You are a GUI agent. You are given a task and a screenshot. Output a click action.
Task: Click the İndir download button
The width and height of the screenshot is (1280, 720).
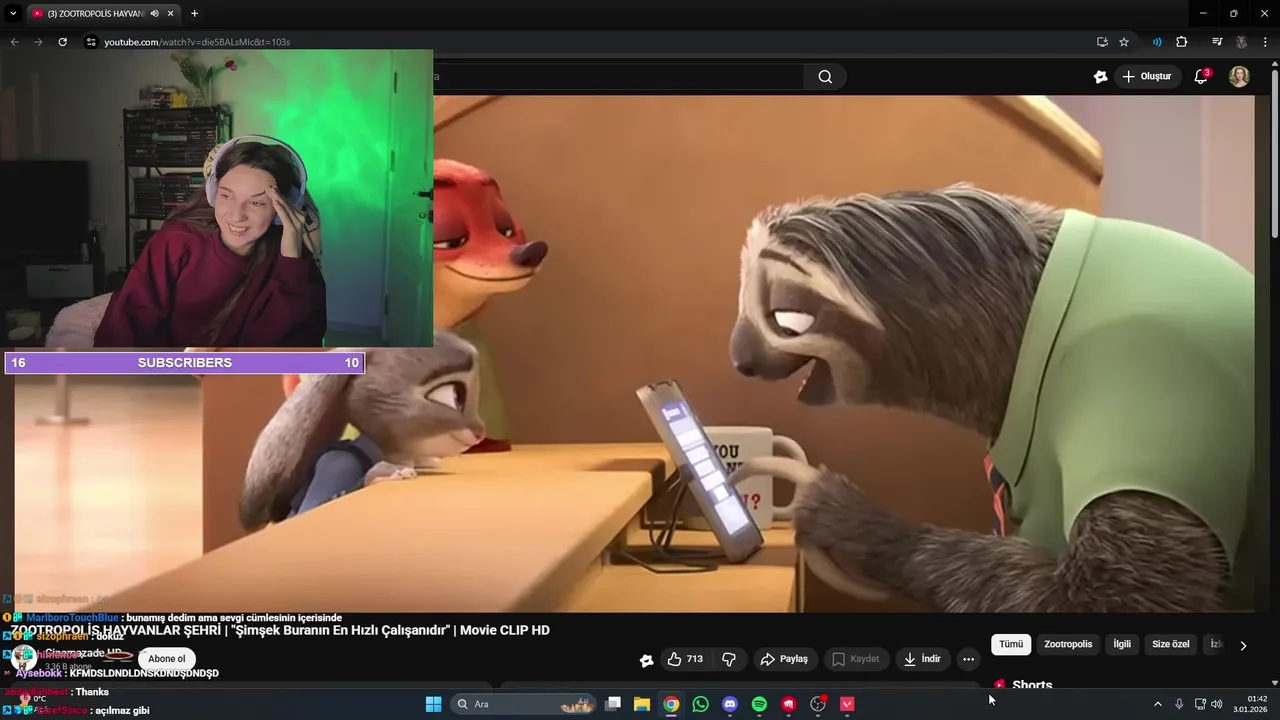point(921,659)
